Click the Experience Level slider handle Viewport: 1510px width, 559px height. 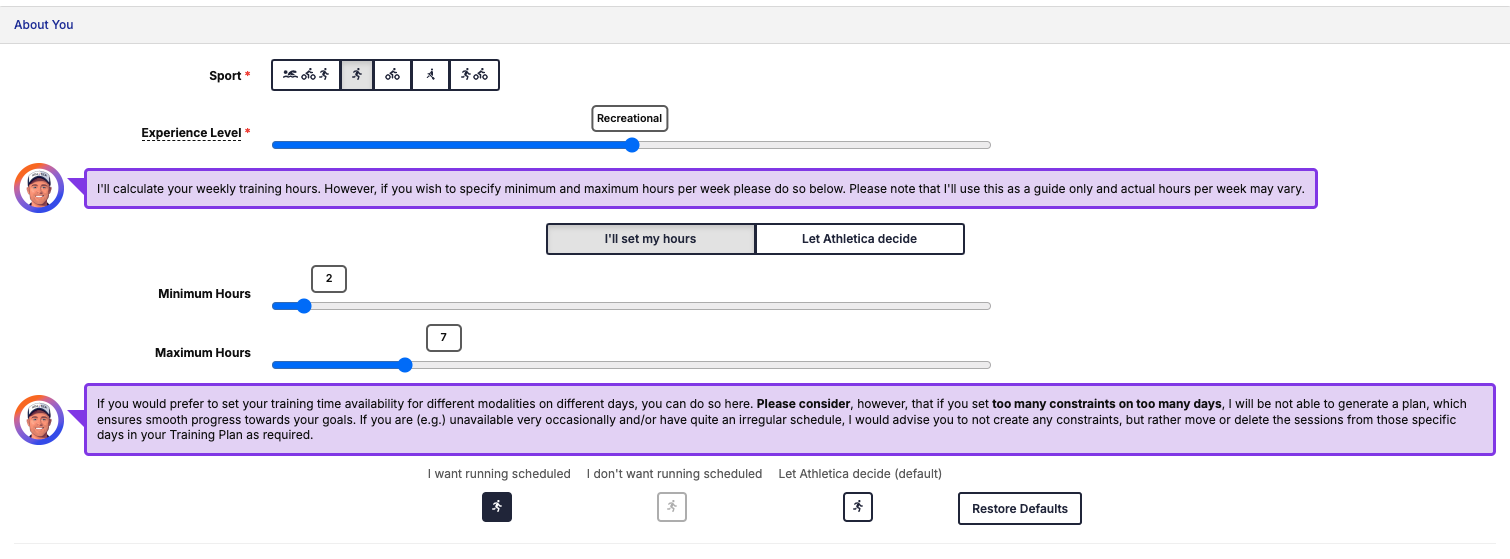coord(632,145)
